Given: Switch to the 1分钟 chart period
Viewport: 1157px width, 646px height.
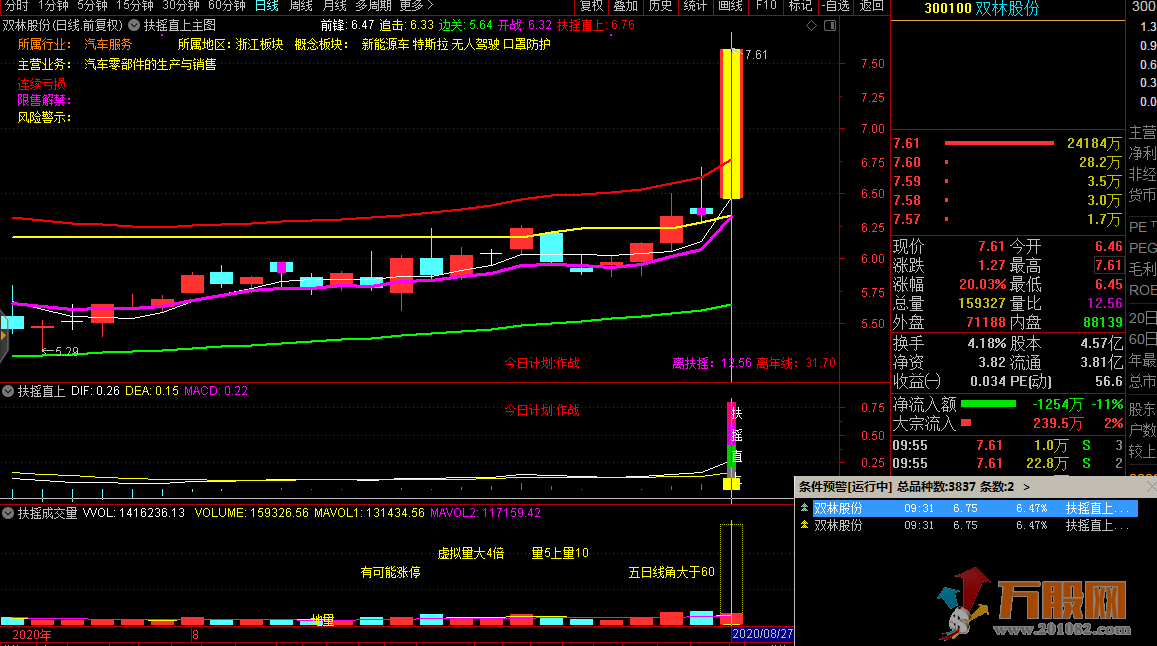Looking at the screenshot, I should 53,6.
